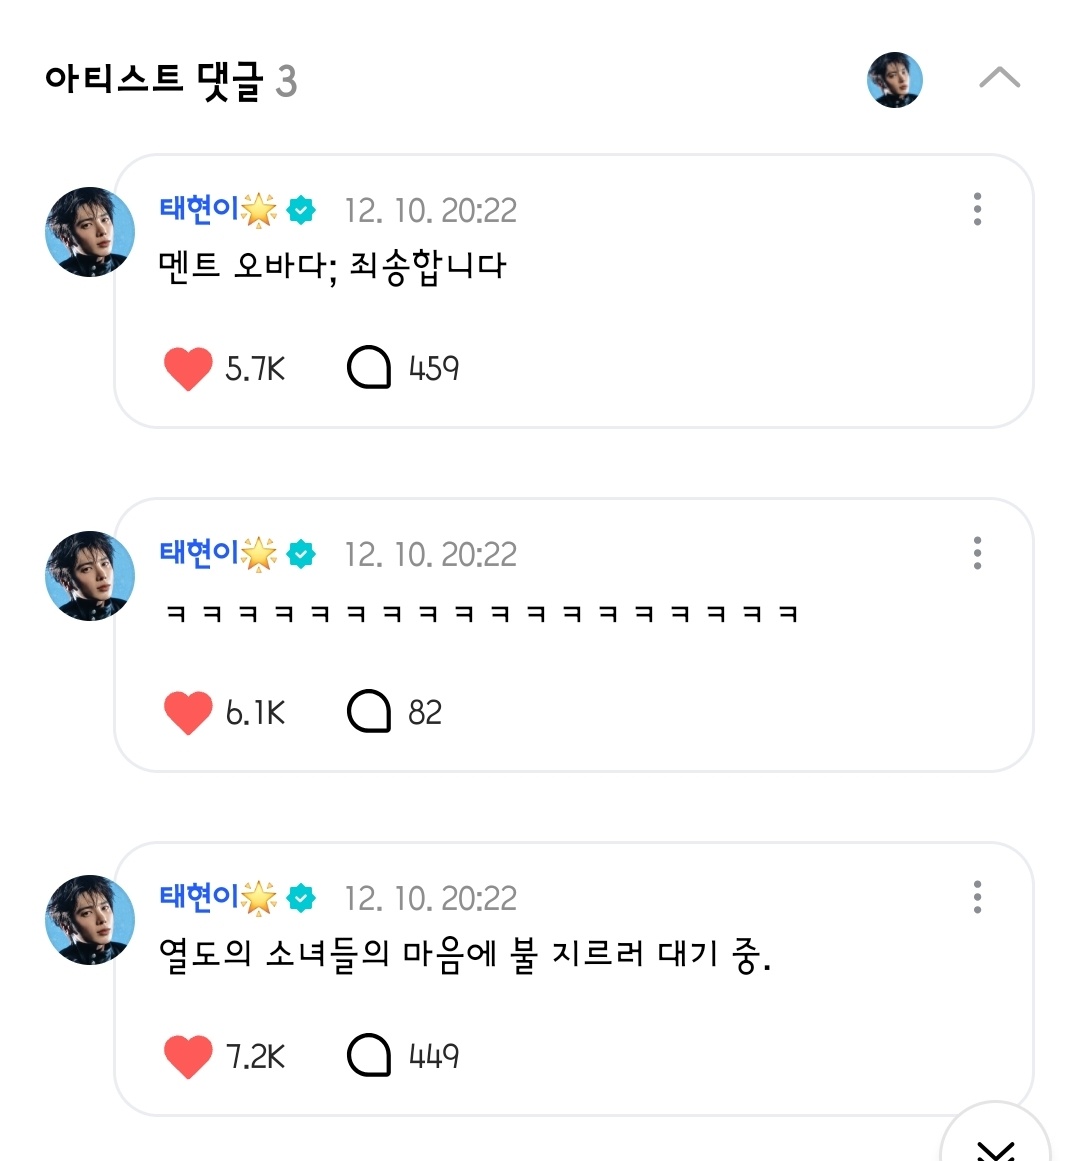Click verified badge on first comment
The width and height of the screenshot is (1080, 1161).
pos(301,210)
